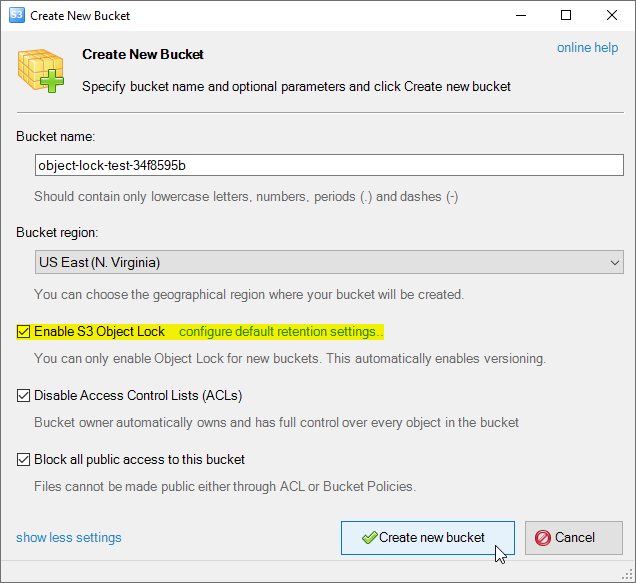Click the 'Bucket name:' label
636x583 pixels.
(56, 136)
